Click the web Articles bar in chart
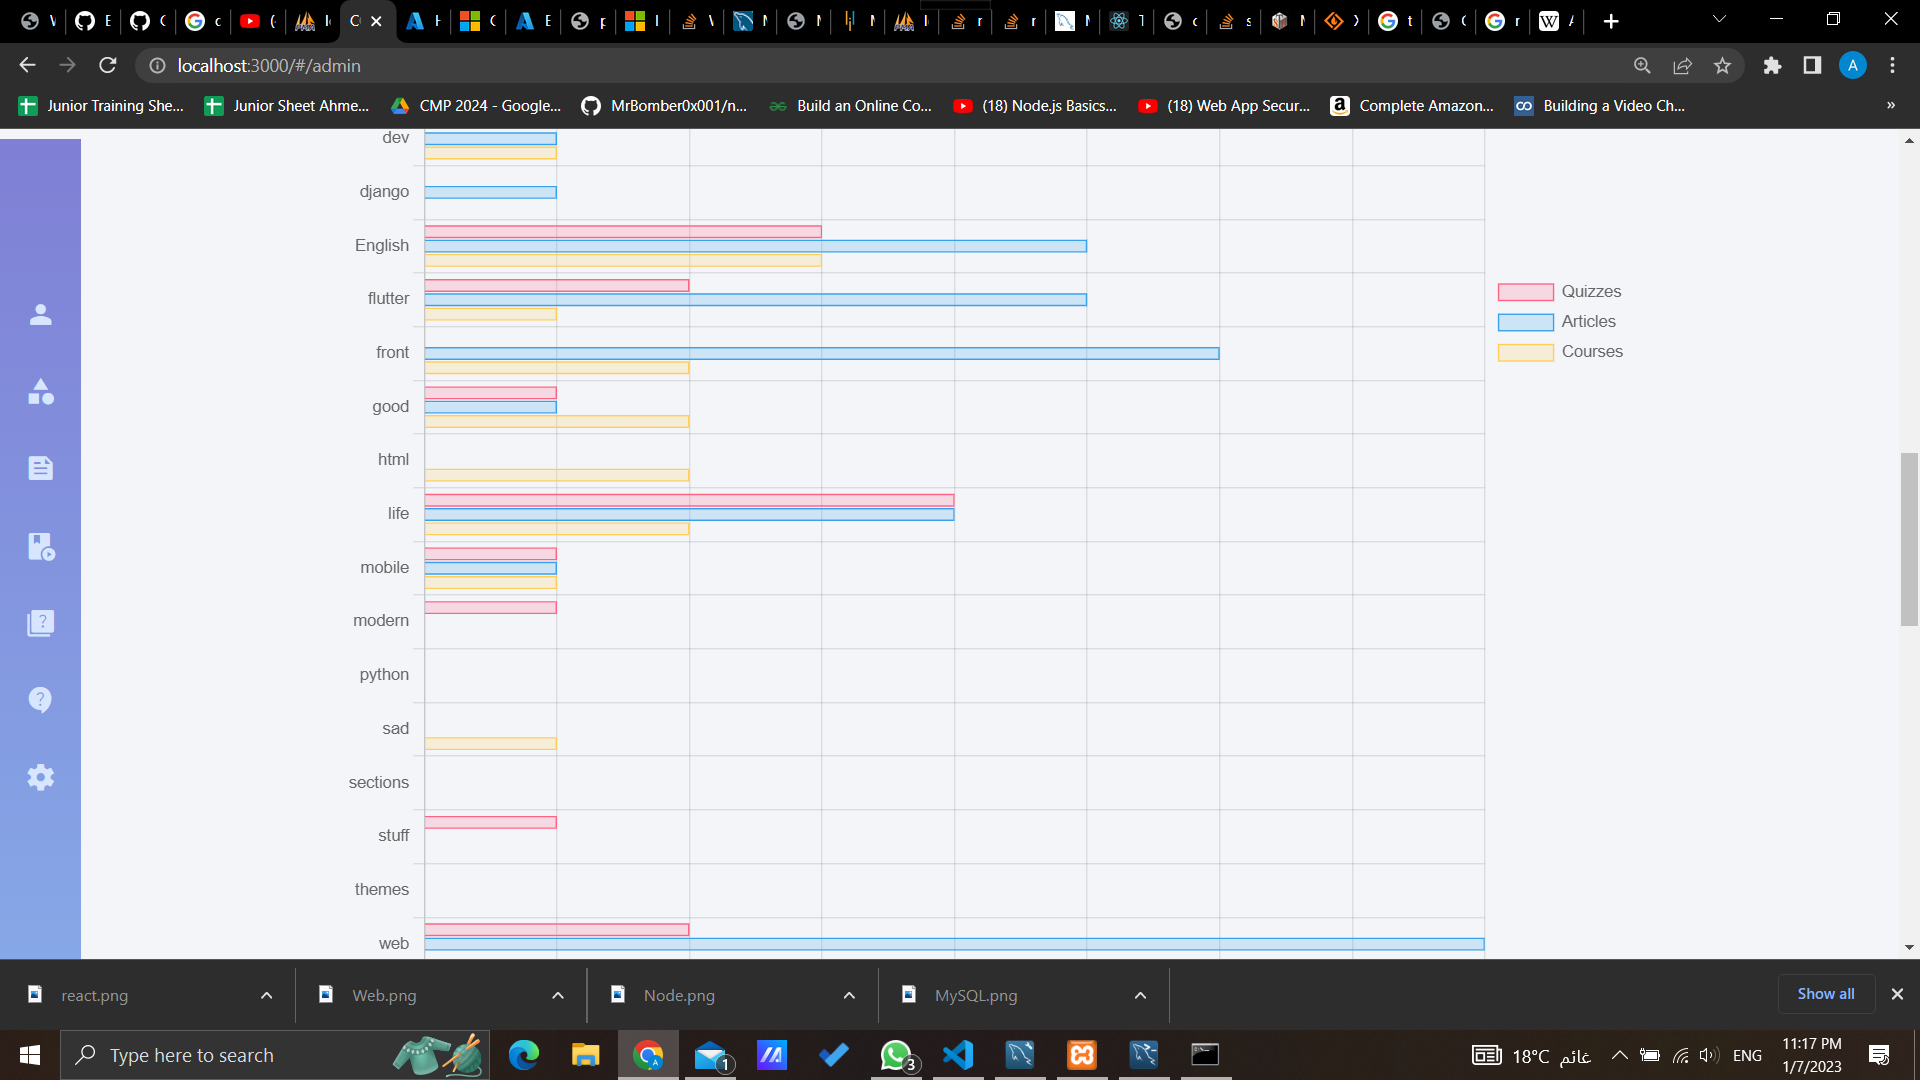This screenshot has height=1080, width=1920. [x=953, y=944]
